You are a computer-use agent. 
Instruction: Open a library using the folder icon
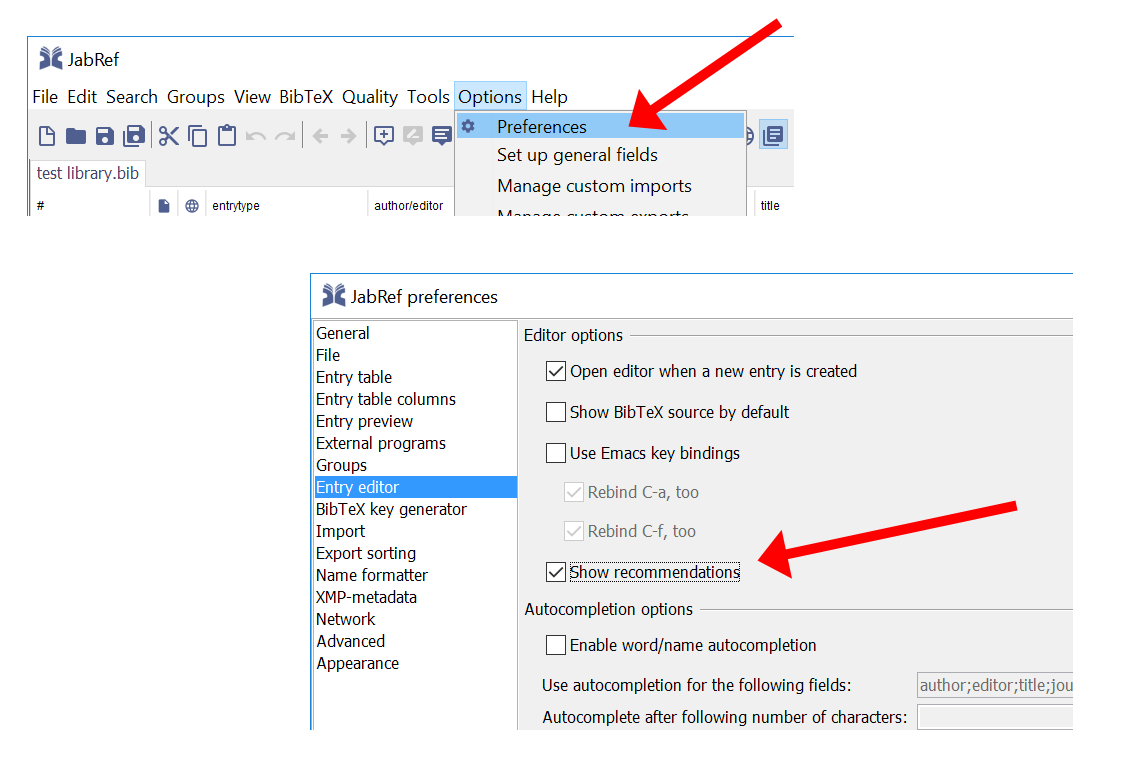76,136
